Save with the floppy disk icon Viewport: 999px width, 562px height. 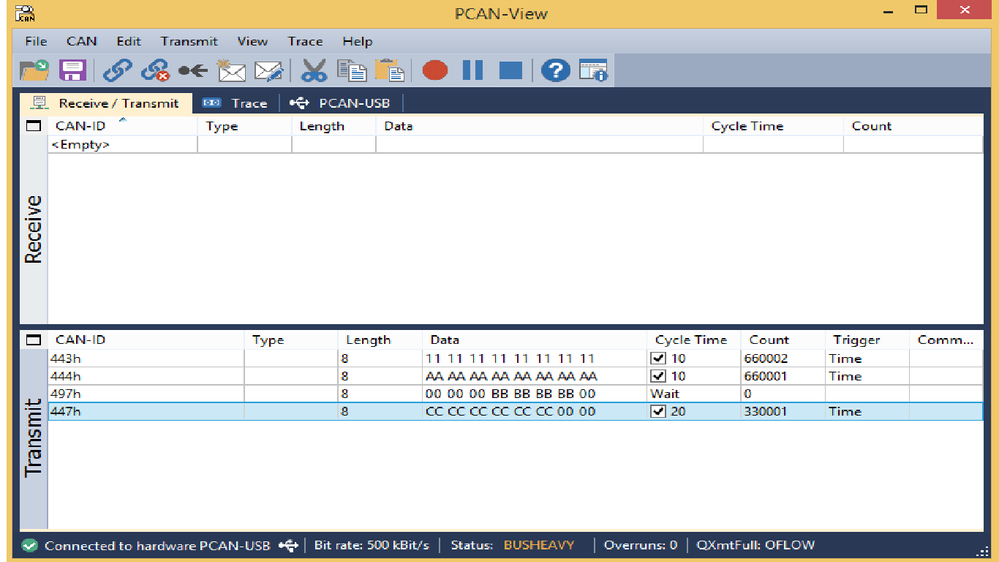73,70
